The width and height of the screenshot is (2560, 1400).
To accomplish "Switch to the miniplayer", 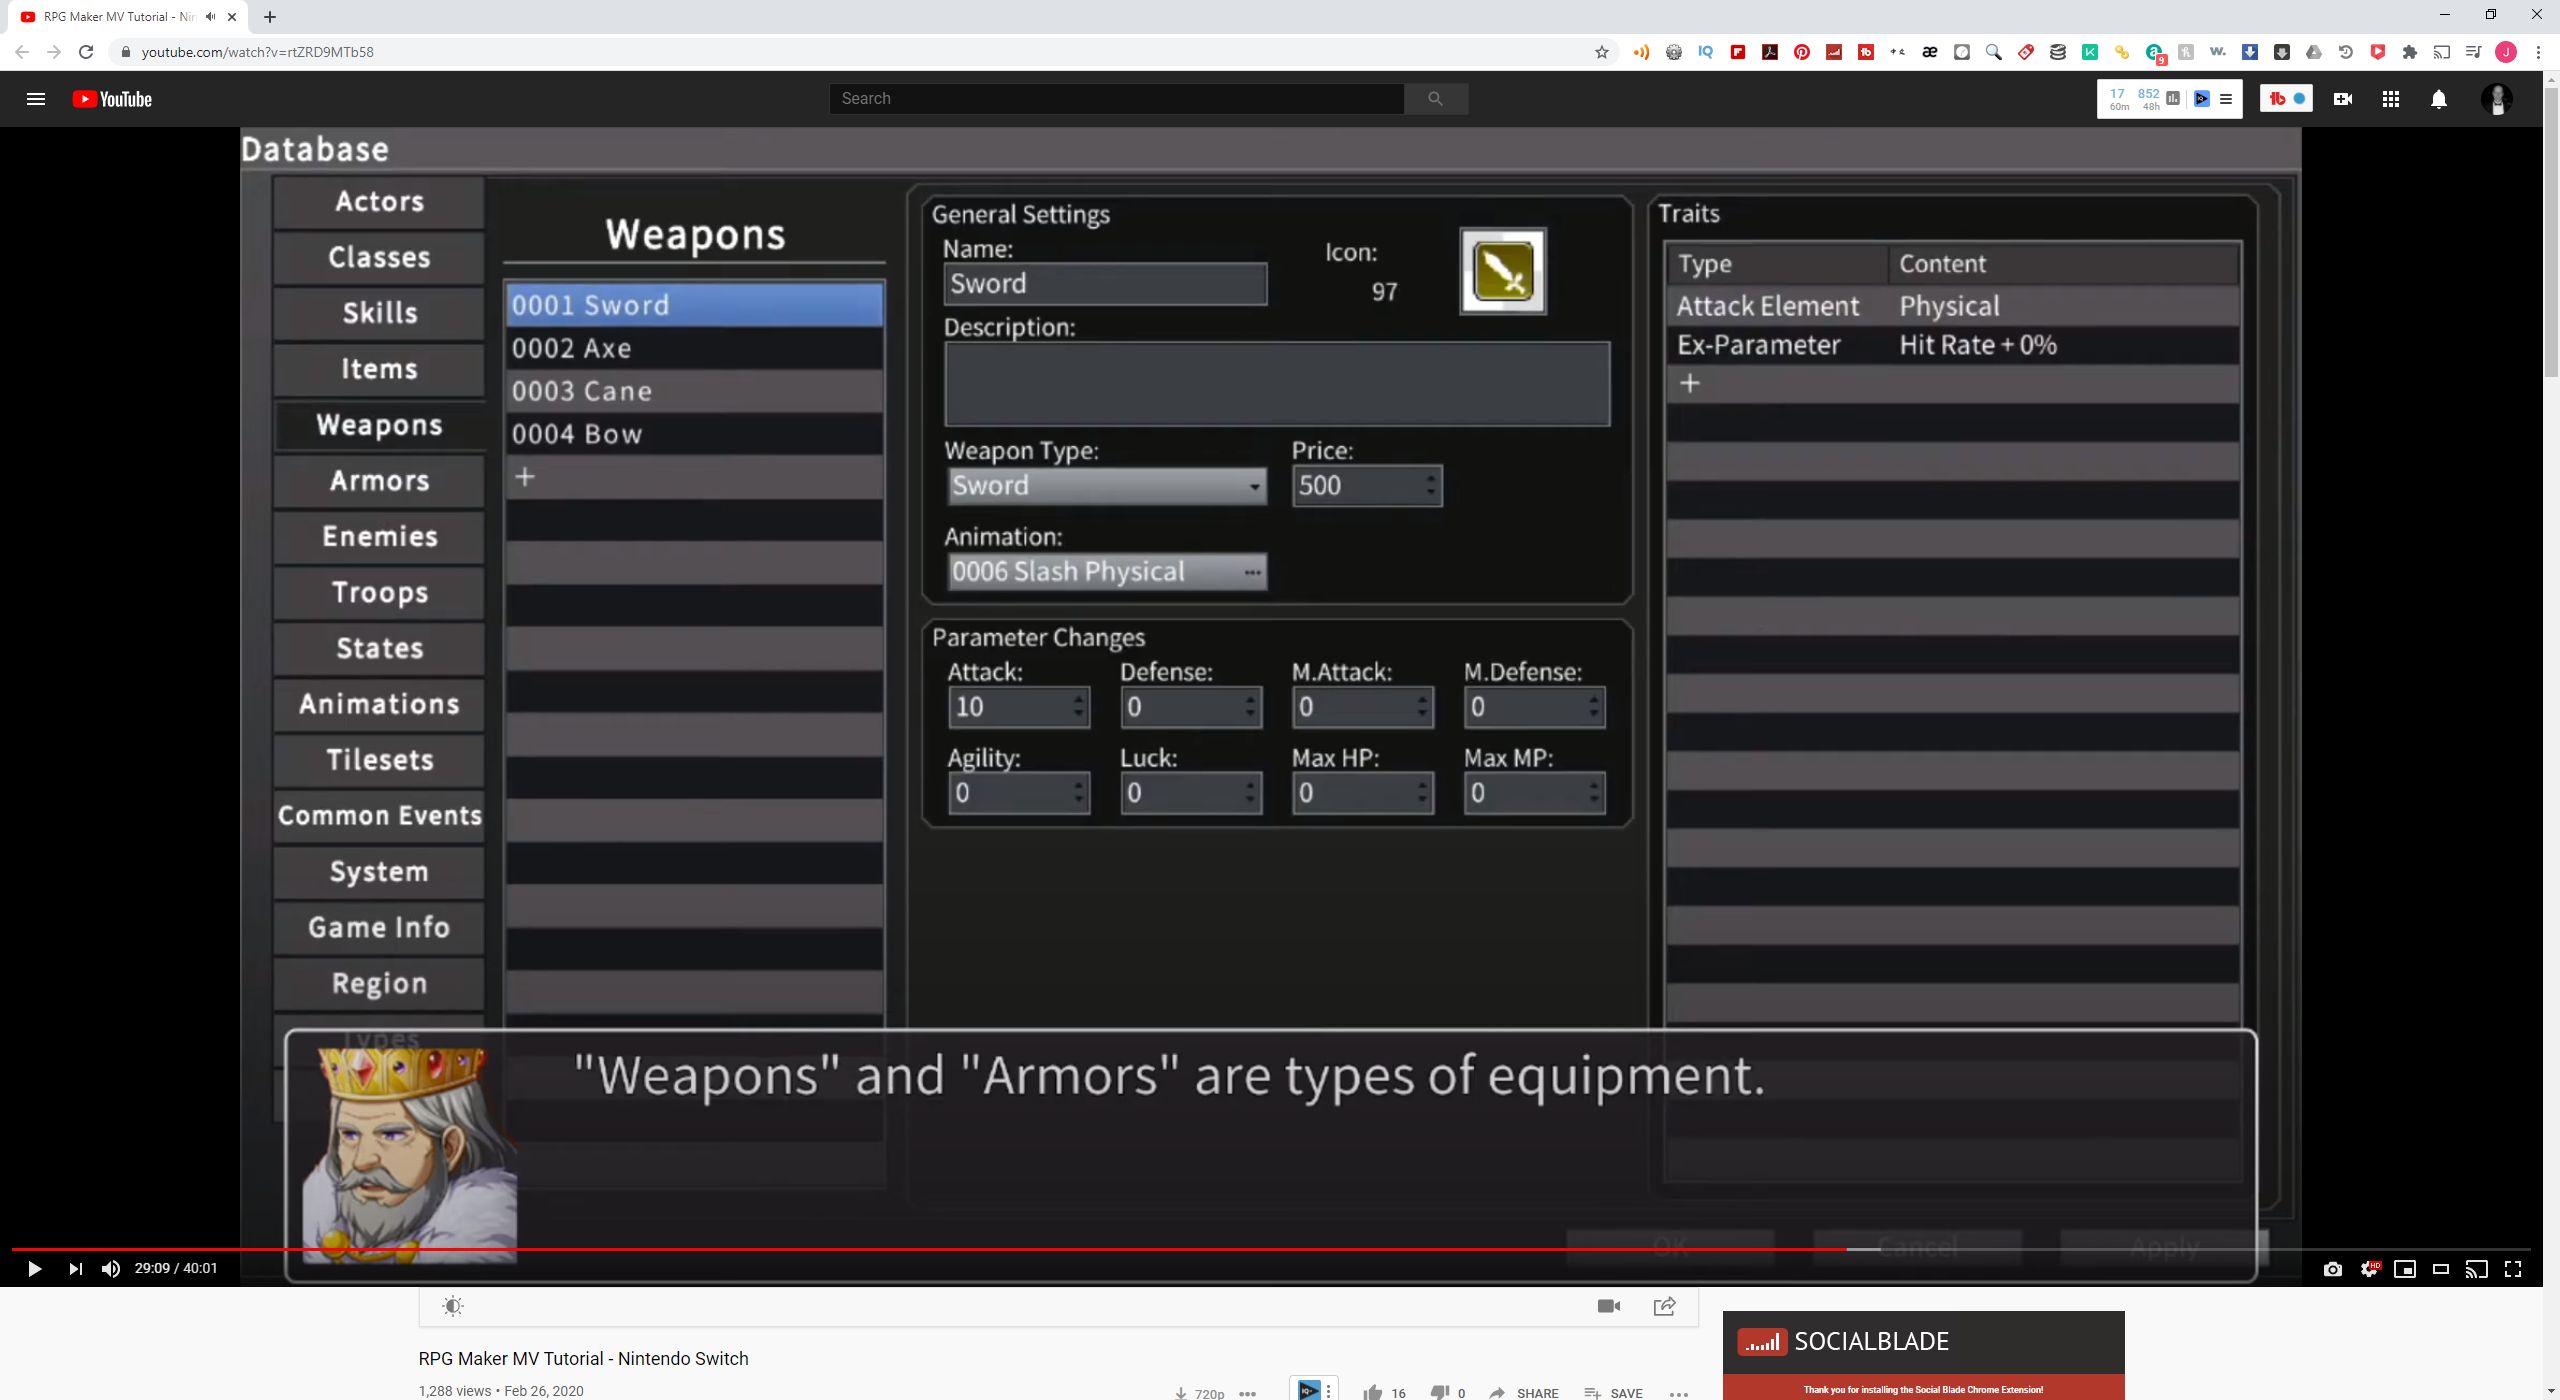I will (2405, 1269).
